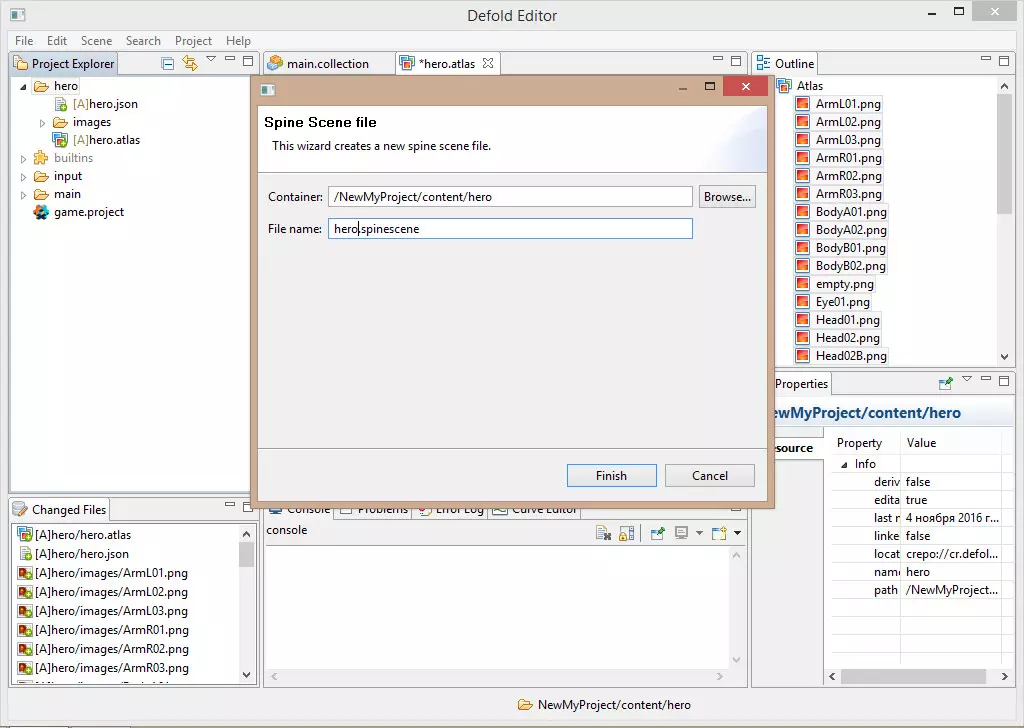Open the Scene menu
1024x728 pixels.
coord(96,41)
